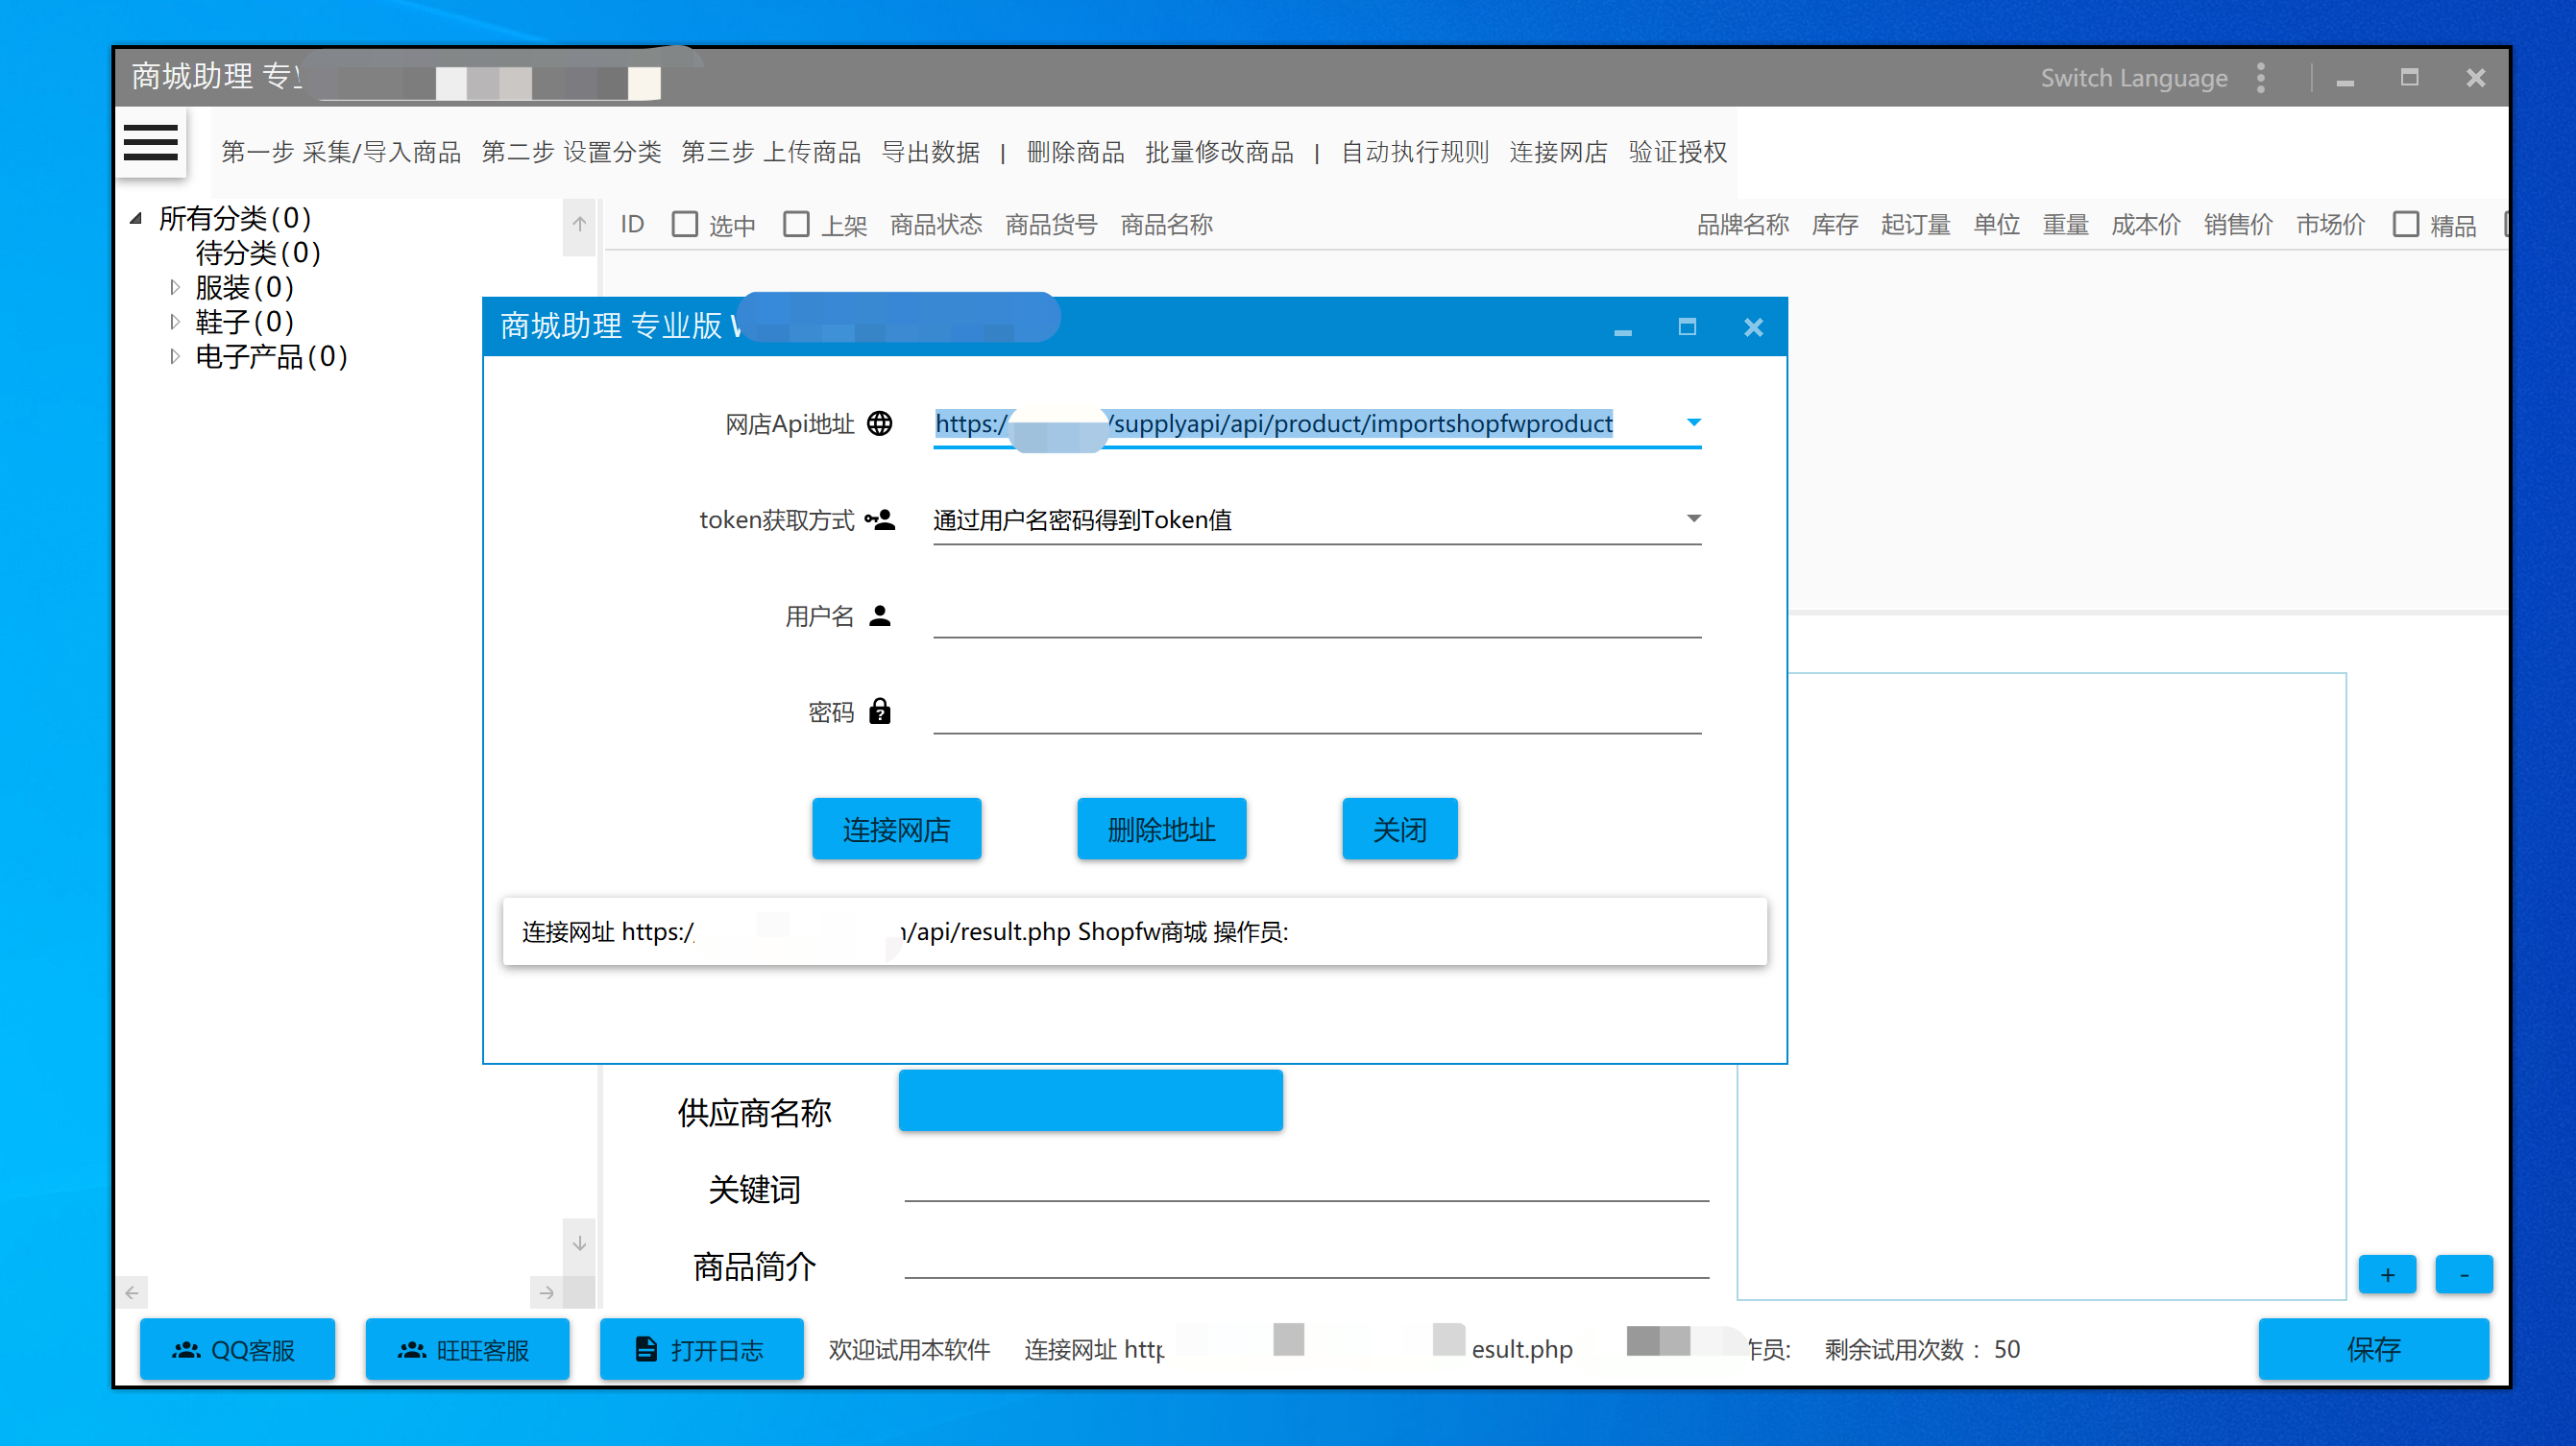Open the 导出数据 menu item

(930, 152)
